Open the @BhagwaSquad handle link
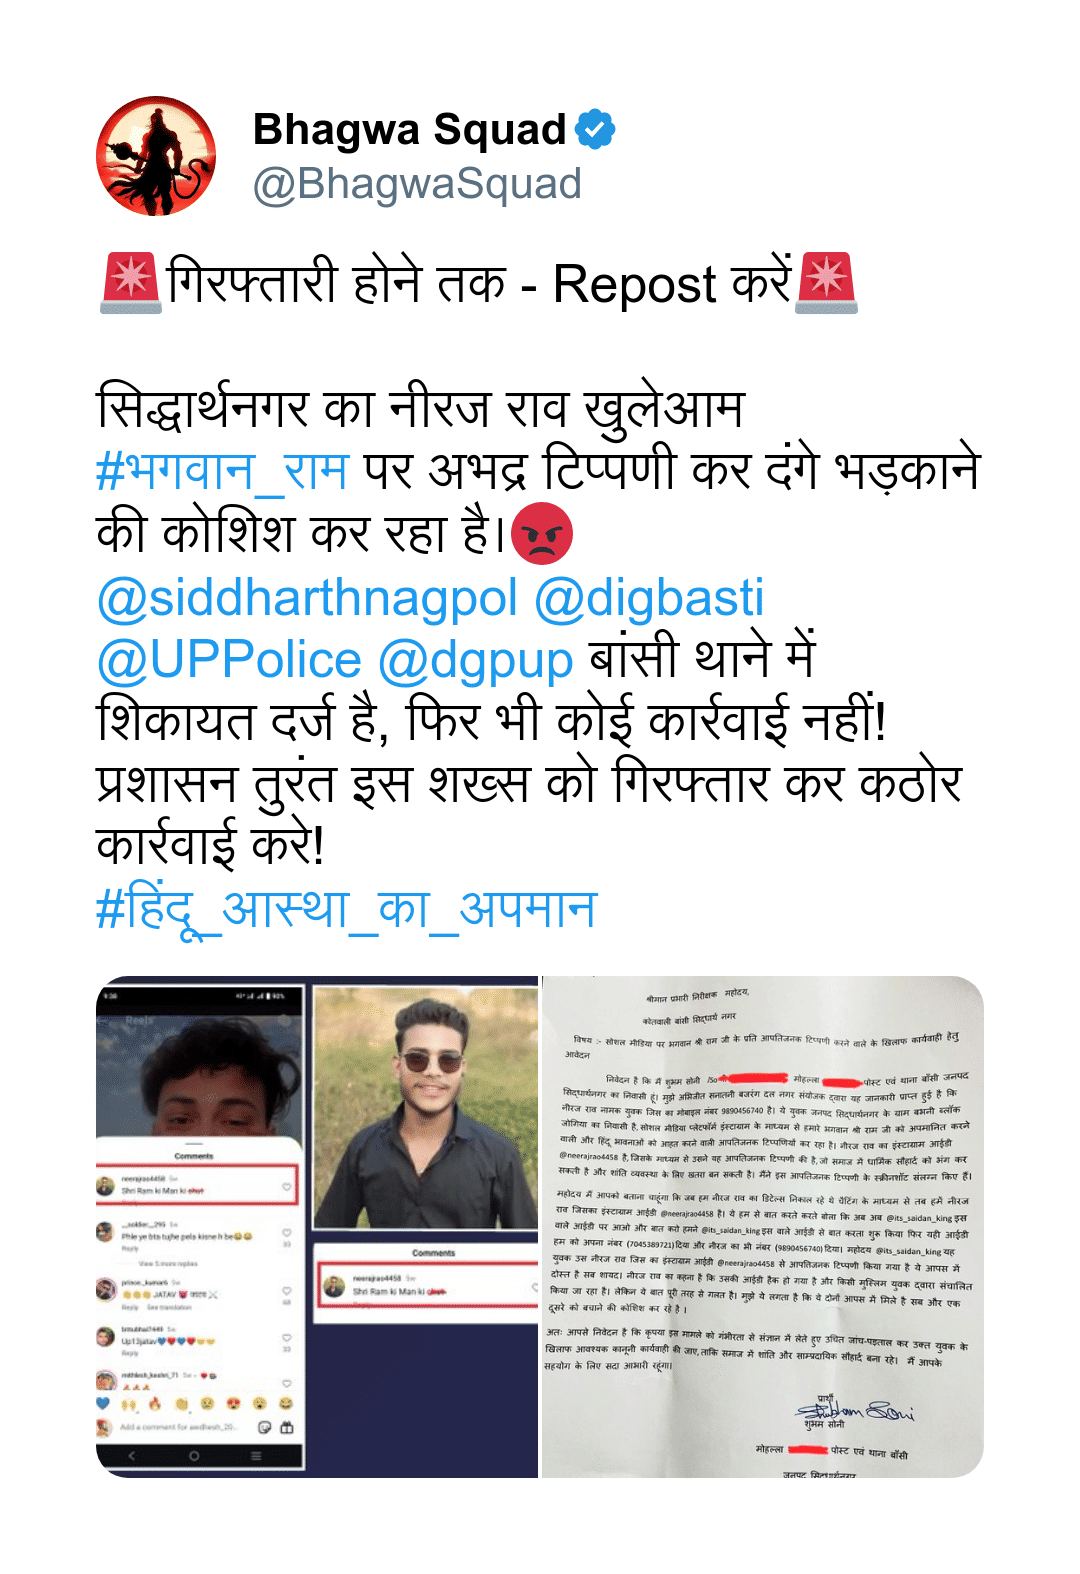This screenshot has height=1574, width=1080. [417, 184]
